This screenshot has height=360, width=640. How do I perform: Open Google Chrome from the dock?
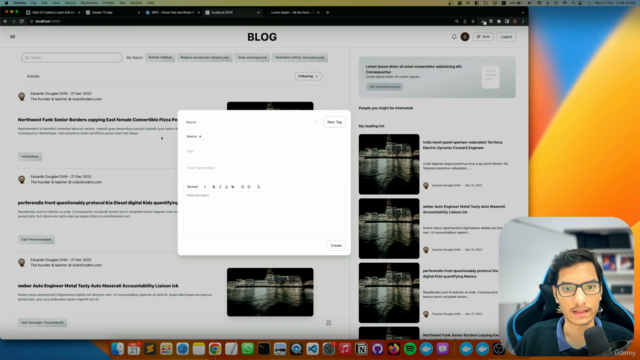point(215,349)
